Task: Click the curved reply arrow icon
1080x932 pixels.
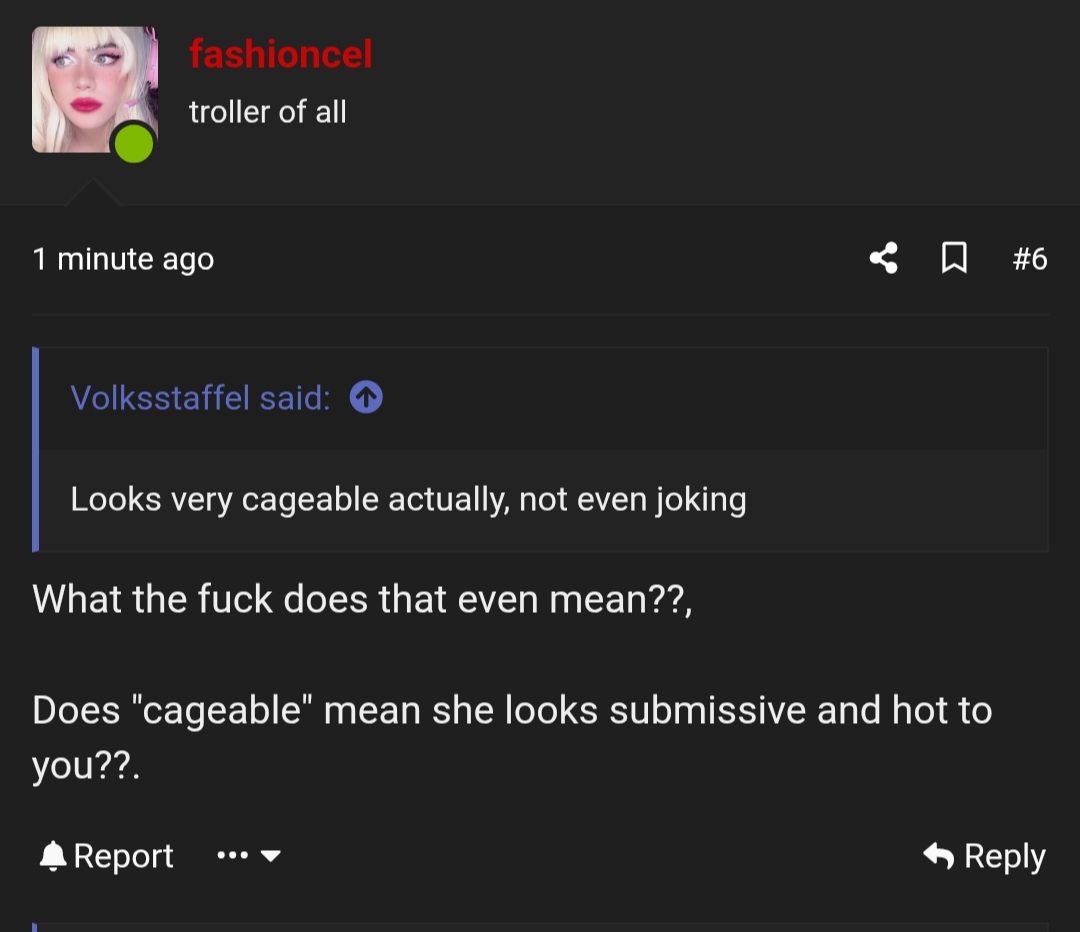Action: (x=938, y=856)
